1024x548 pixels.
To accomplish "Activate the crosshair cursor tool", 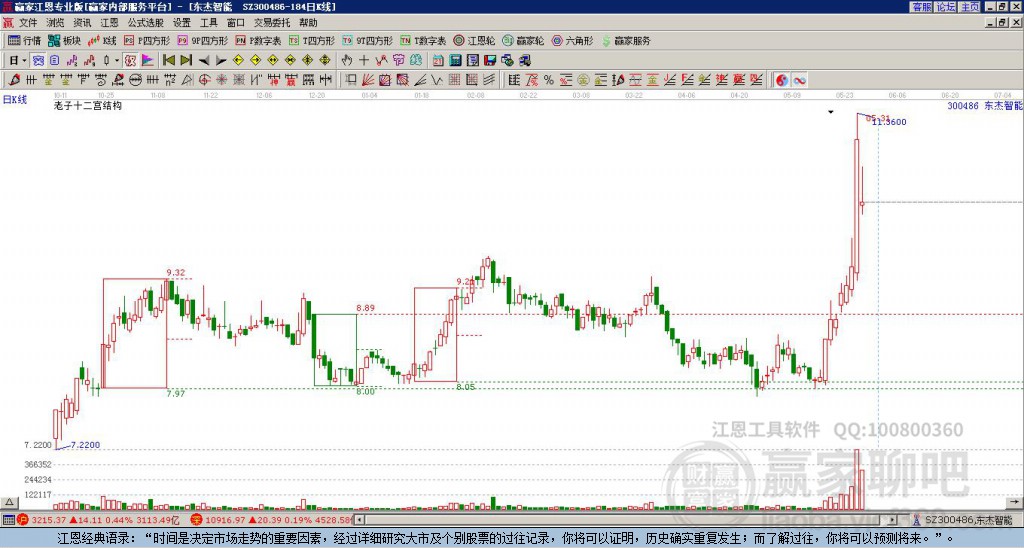I will (364, 61).
